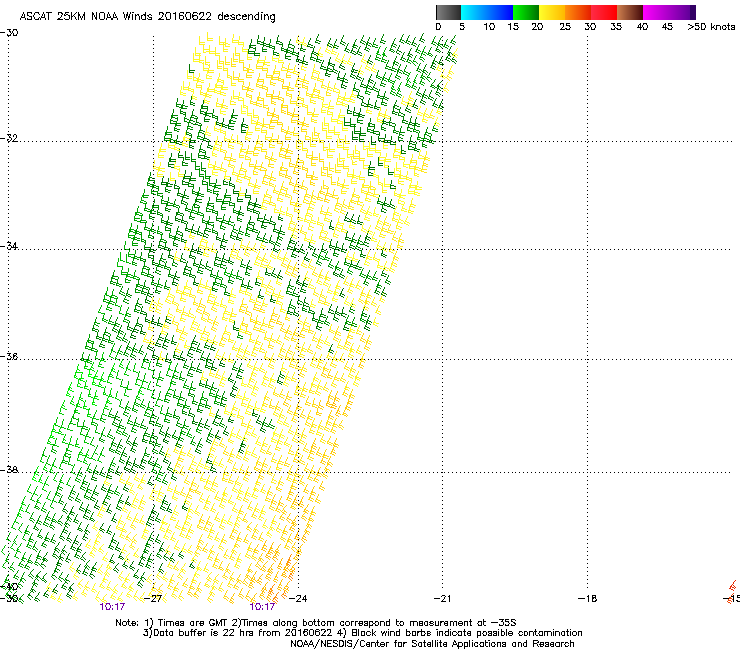Image resolution: width=740 pixels, height=650 pixels.
Task: Click the -18 longitude axis label
Action: pos(587,599)
